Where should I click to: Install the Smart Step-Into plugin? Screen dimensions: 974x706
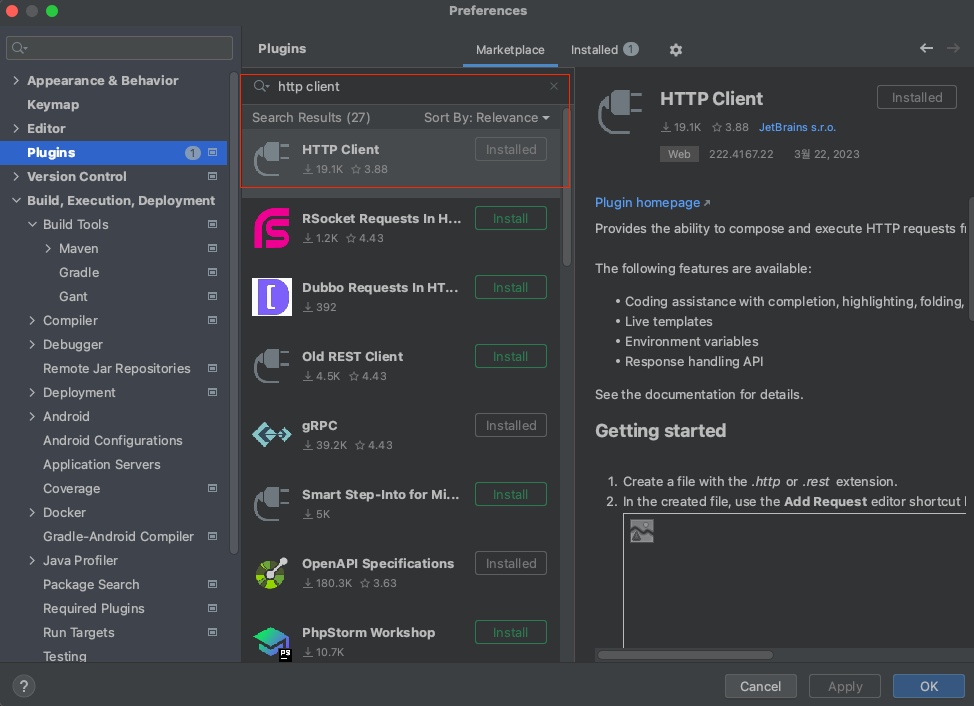[x=511, y=494]
